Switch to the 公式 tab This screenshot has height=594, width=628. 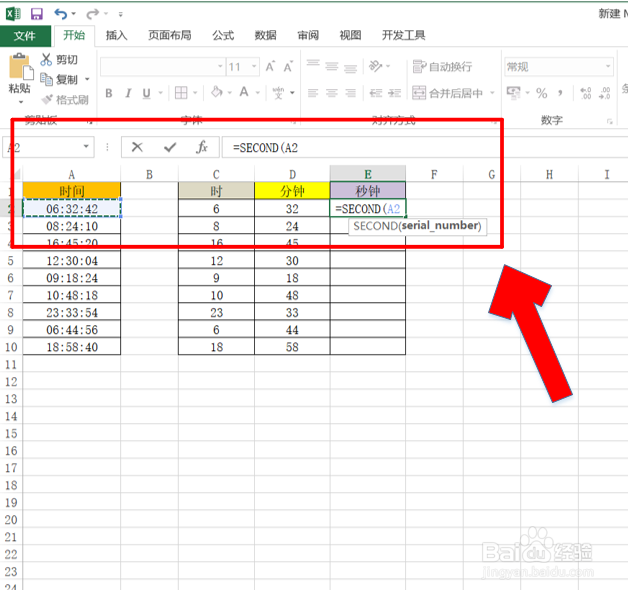(223, 35)
